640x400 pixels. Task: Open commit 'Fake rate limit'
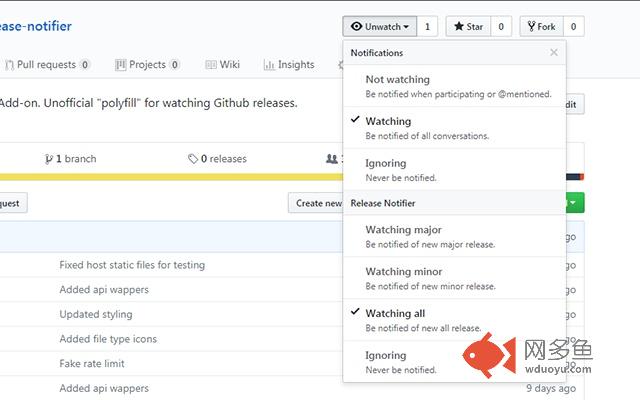[x=92, y=363]
